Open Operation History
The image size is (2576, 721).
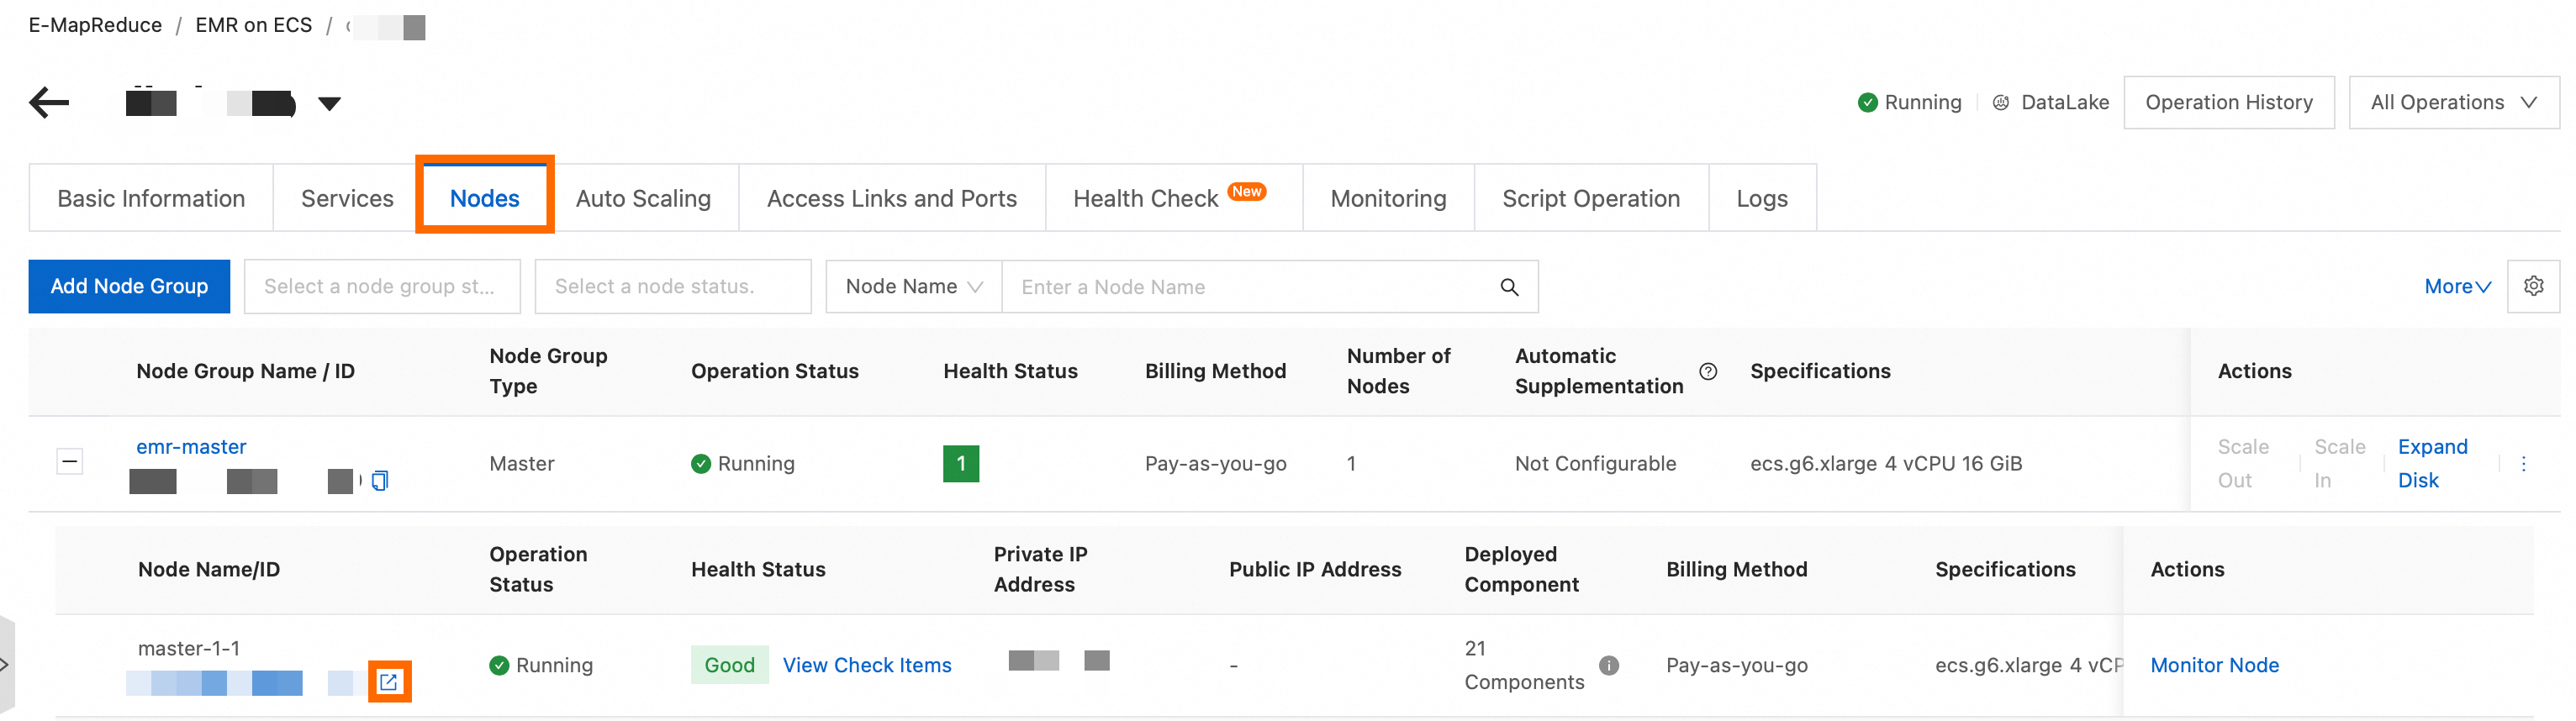click(x=2228, y=102)
